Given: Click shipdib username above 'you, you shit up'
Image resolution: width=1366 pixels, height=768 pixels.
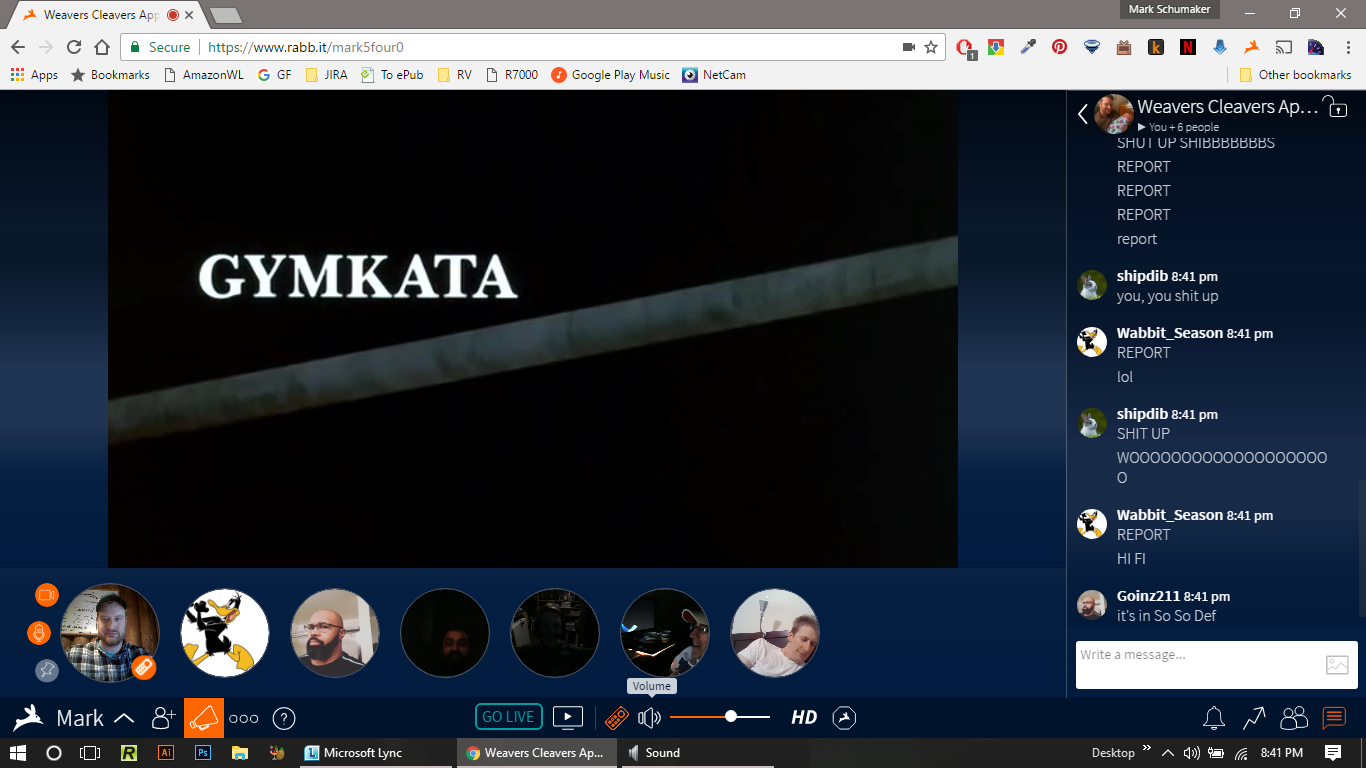Looking at the screenshot, I should (x=1142, y=276).
